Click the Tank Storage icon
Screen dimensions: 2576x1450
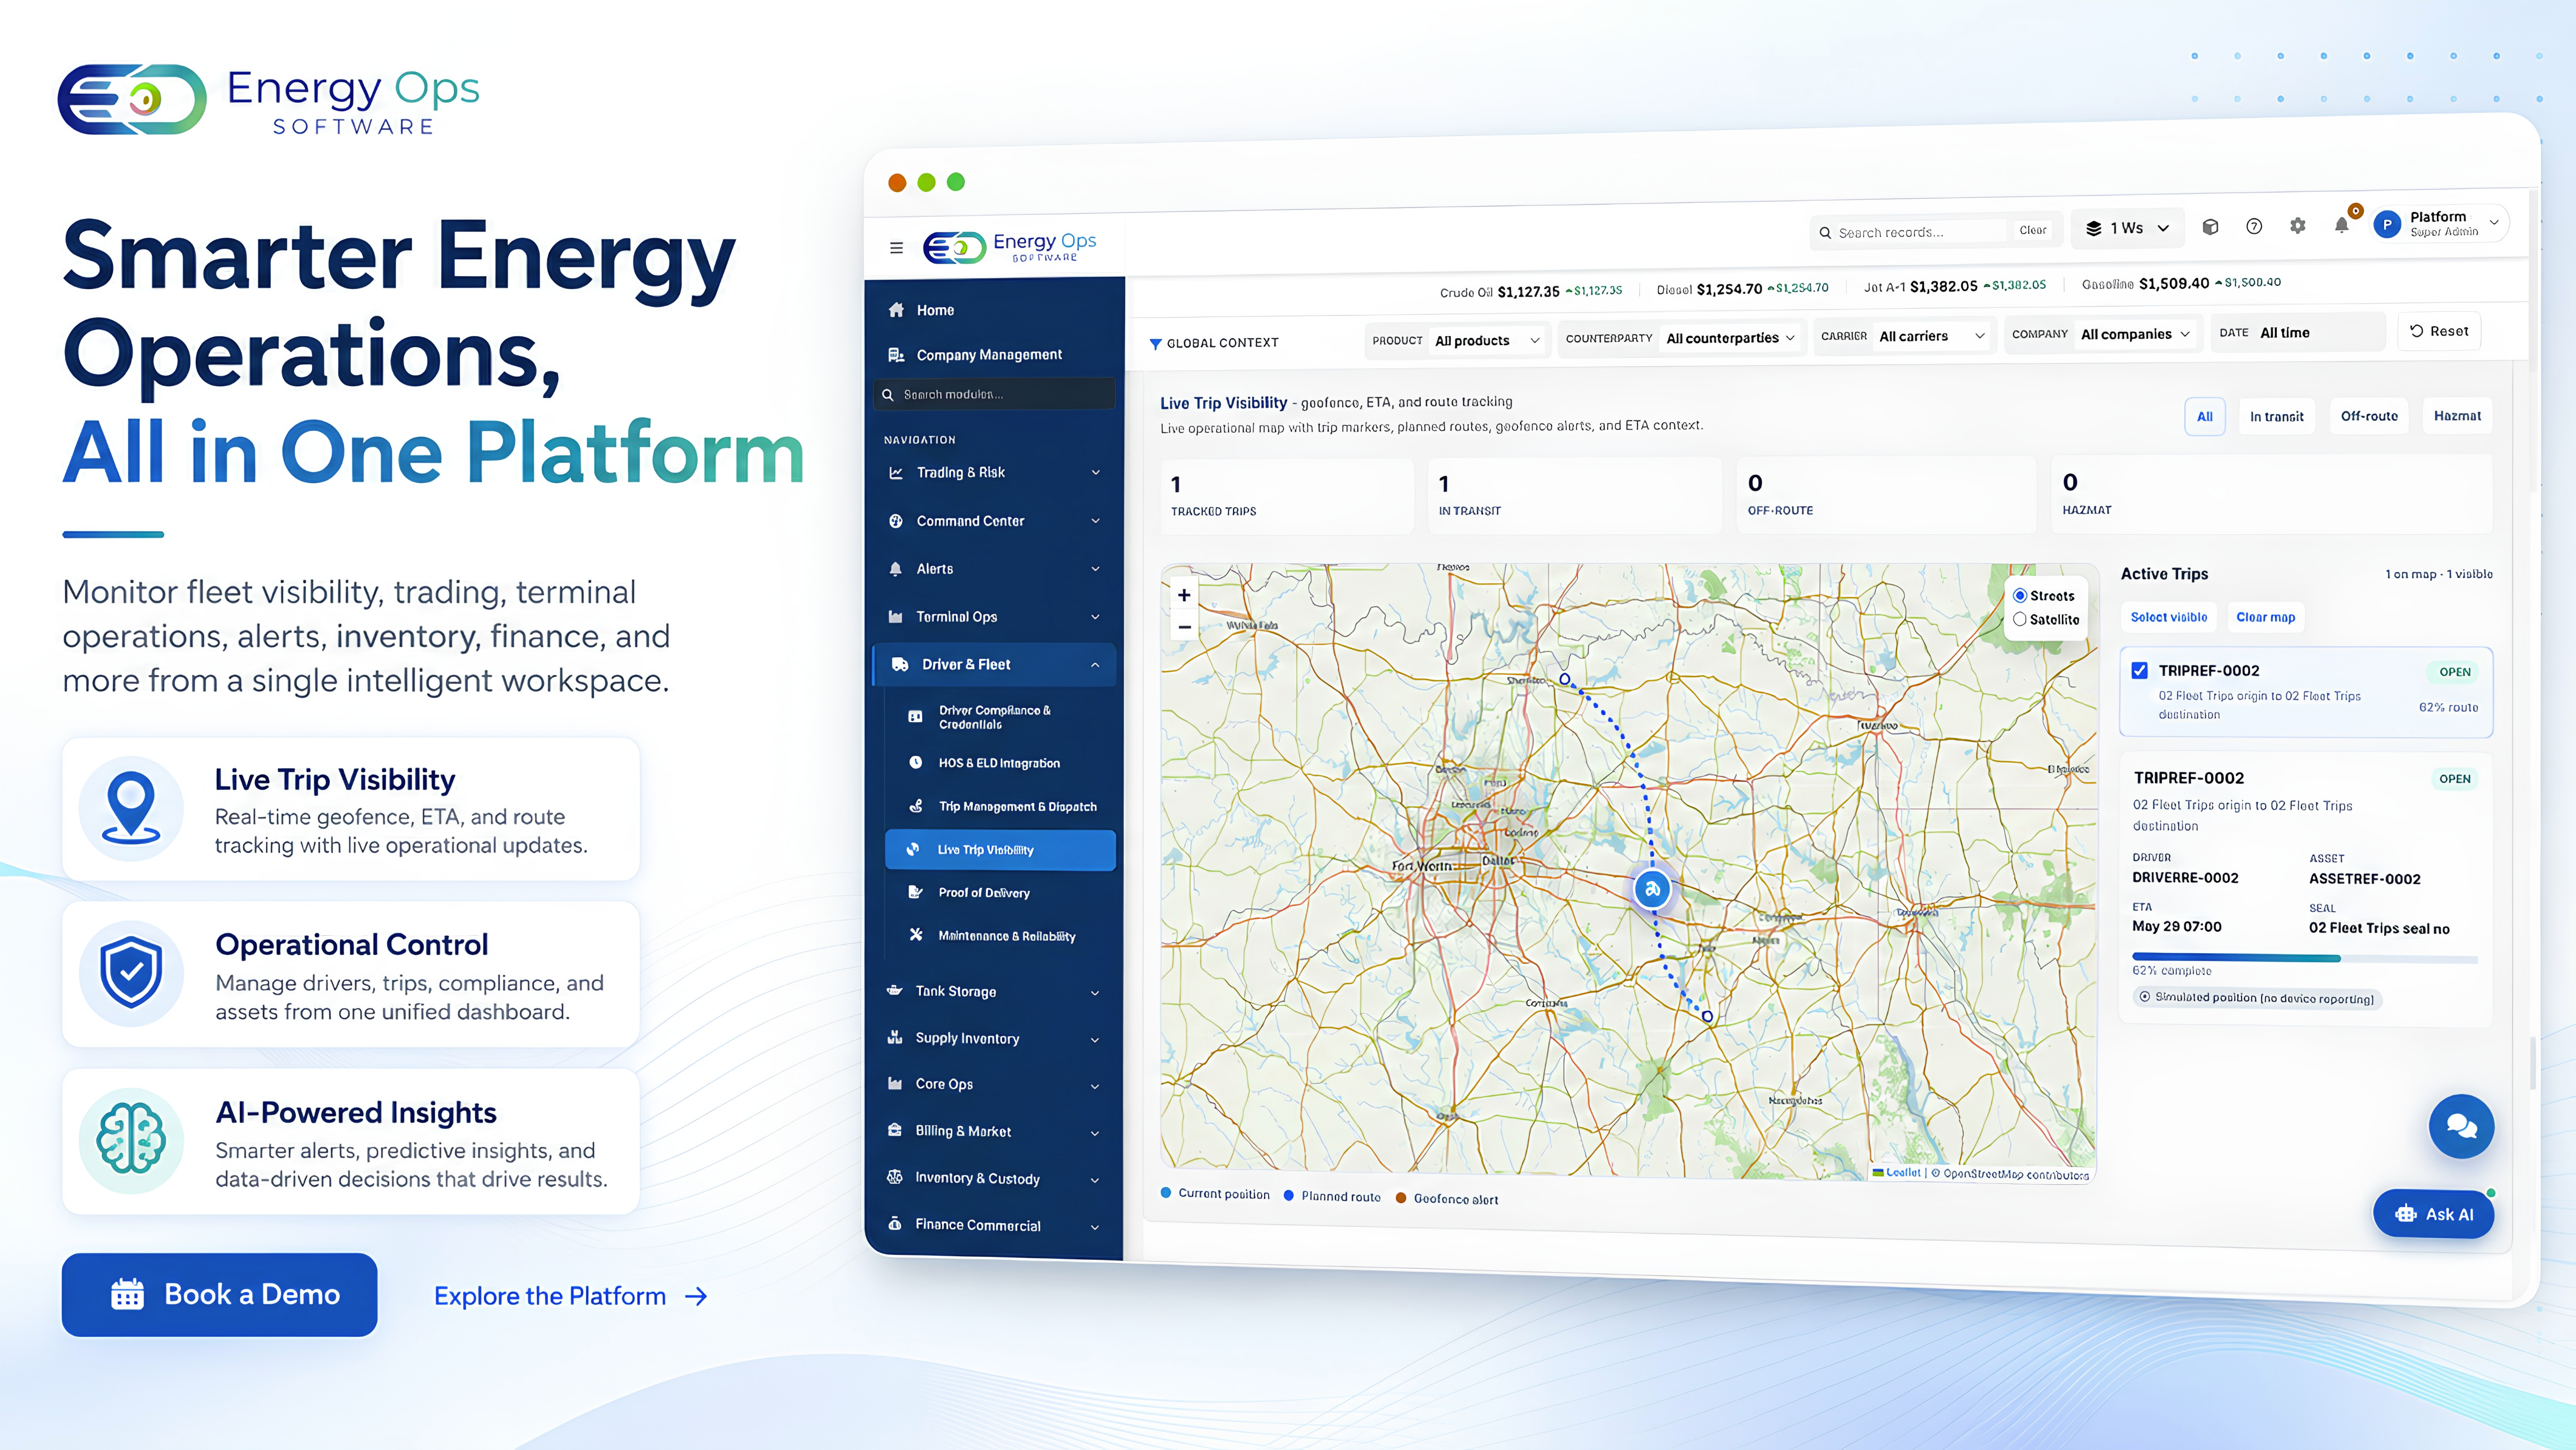pyautogui.click(x=895, y=991)
